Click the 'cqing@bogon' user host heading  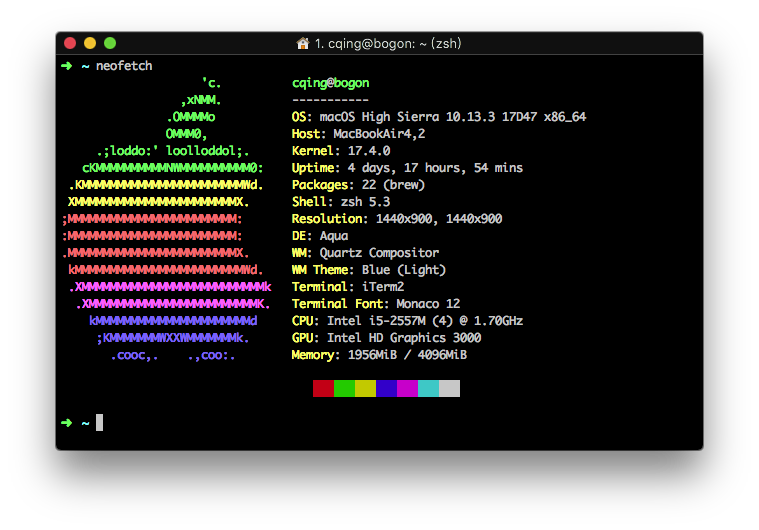[x=331, y=83]
